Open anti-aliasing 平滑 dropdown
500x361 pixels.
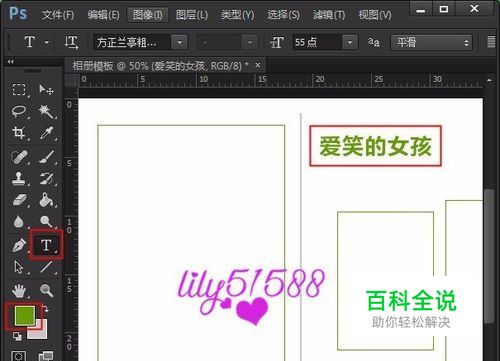431,43
